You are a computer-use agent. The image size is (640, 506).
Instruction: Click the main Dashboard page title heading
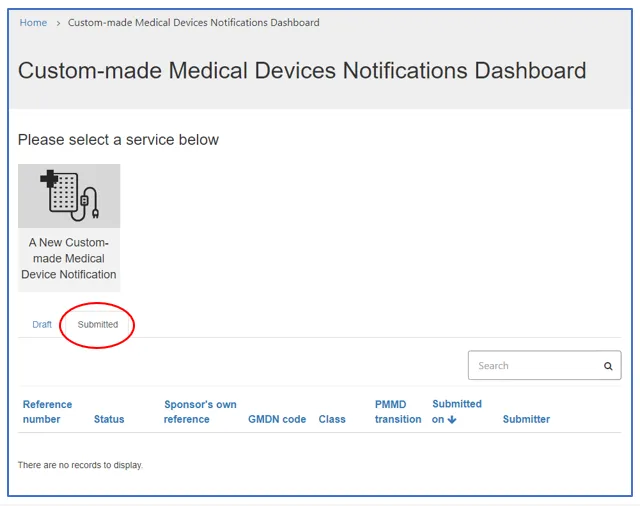click(x=302, y=71)
